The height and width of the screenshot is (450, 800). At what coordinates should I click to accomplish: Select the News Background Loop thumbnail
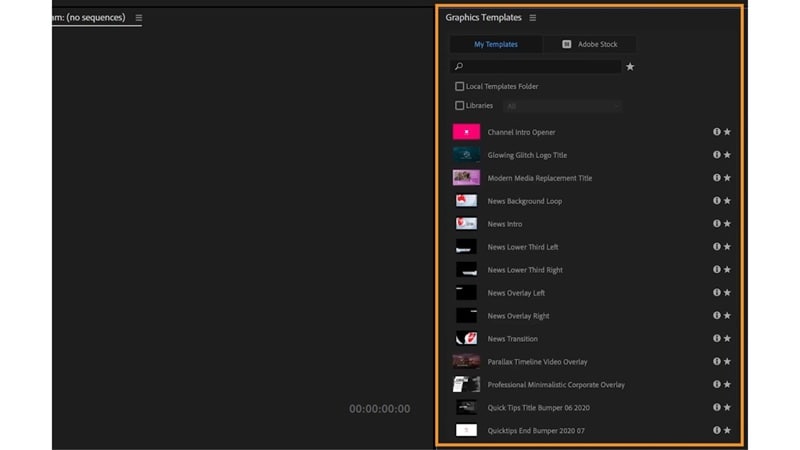pyautogui.click(x=466, y=201)
